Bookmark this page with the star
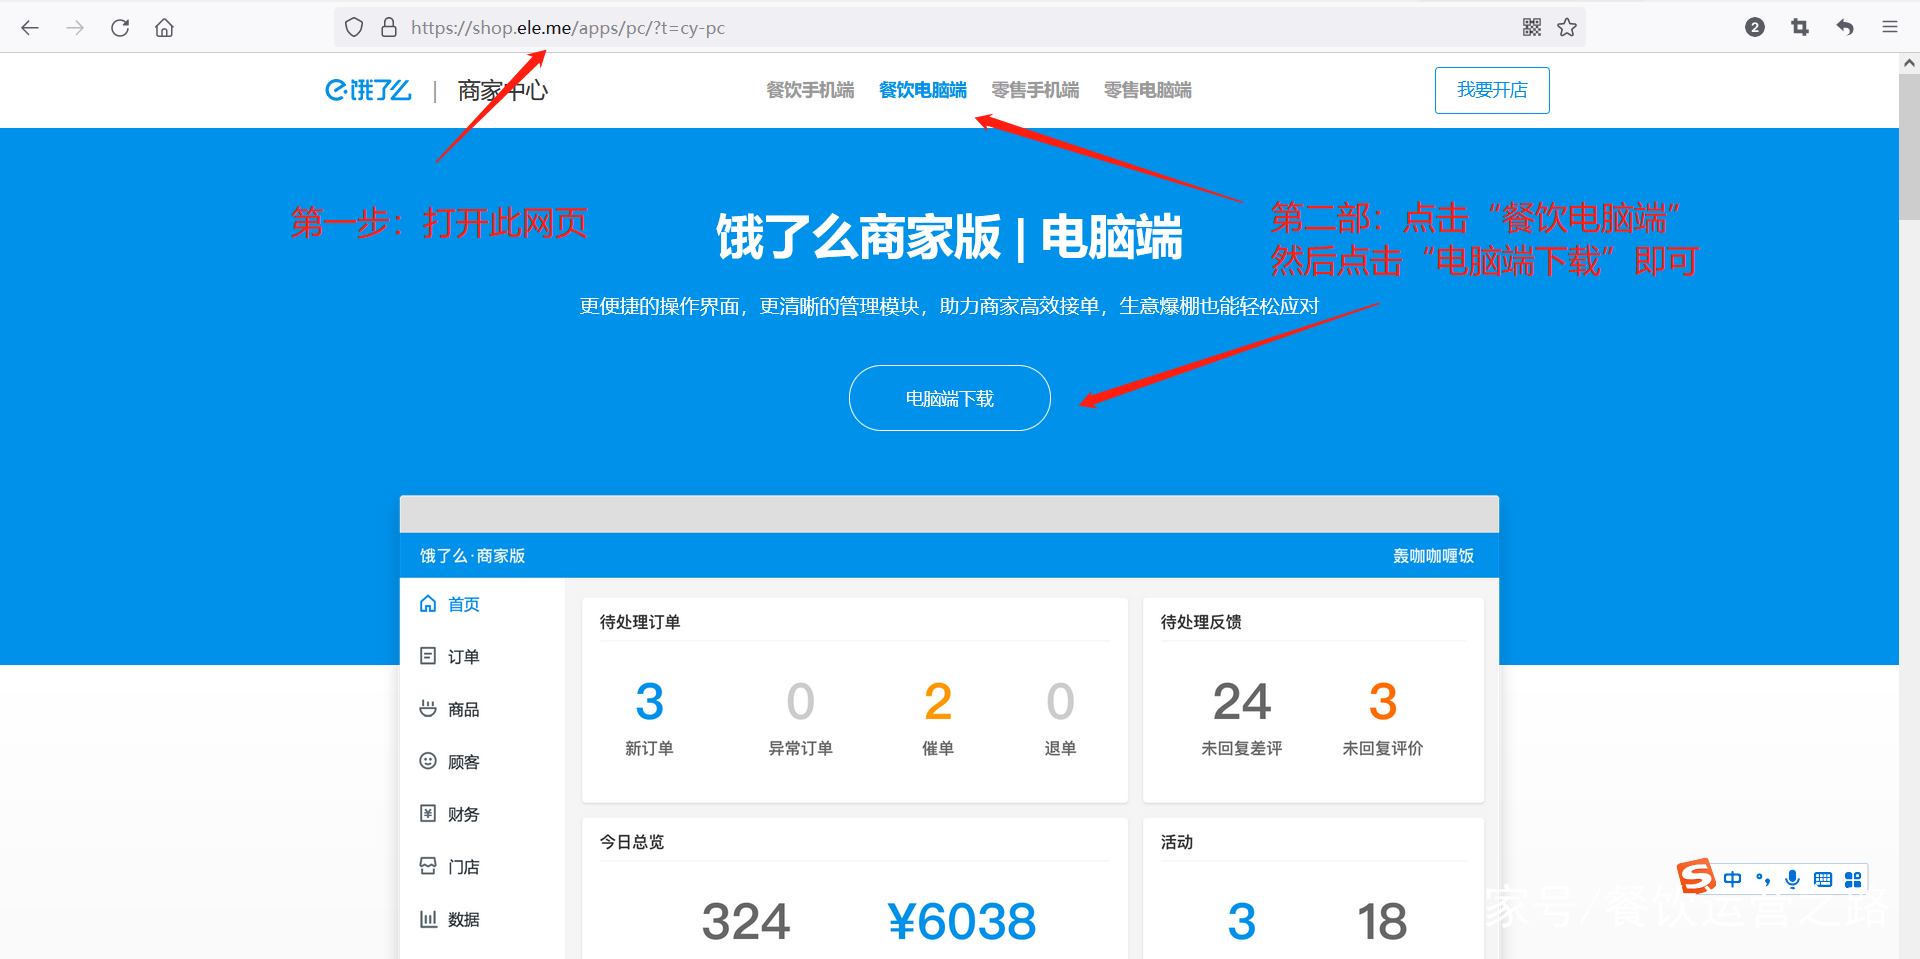The height and width of the screenshot is (959, 1920). (x=1567, y=27)
